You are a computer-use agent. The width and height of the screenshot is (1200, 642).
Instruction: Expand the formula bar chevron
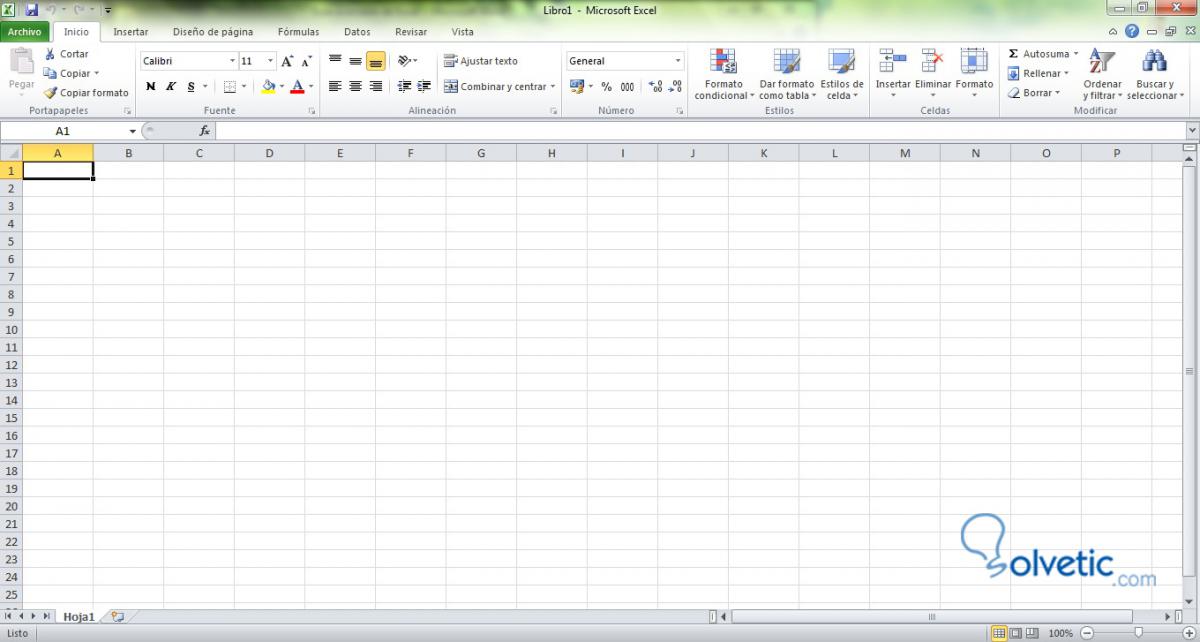(1192, 131)
